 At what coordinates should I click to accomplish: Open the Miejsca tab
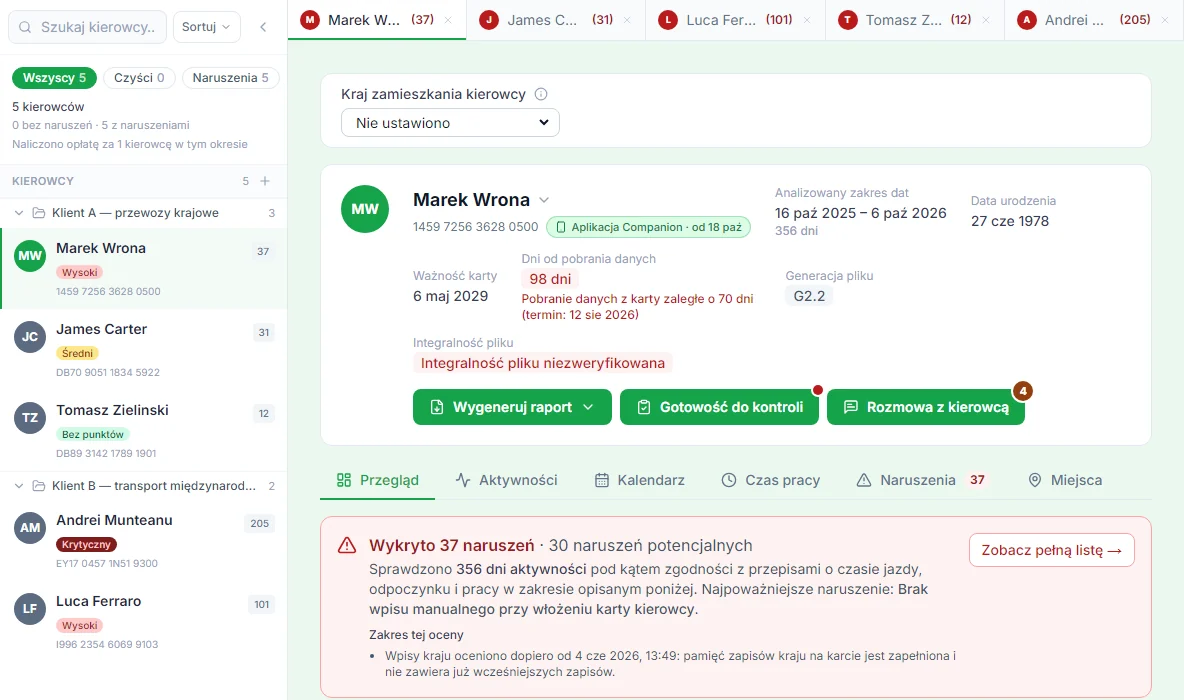click(x=1065, y=480)
